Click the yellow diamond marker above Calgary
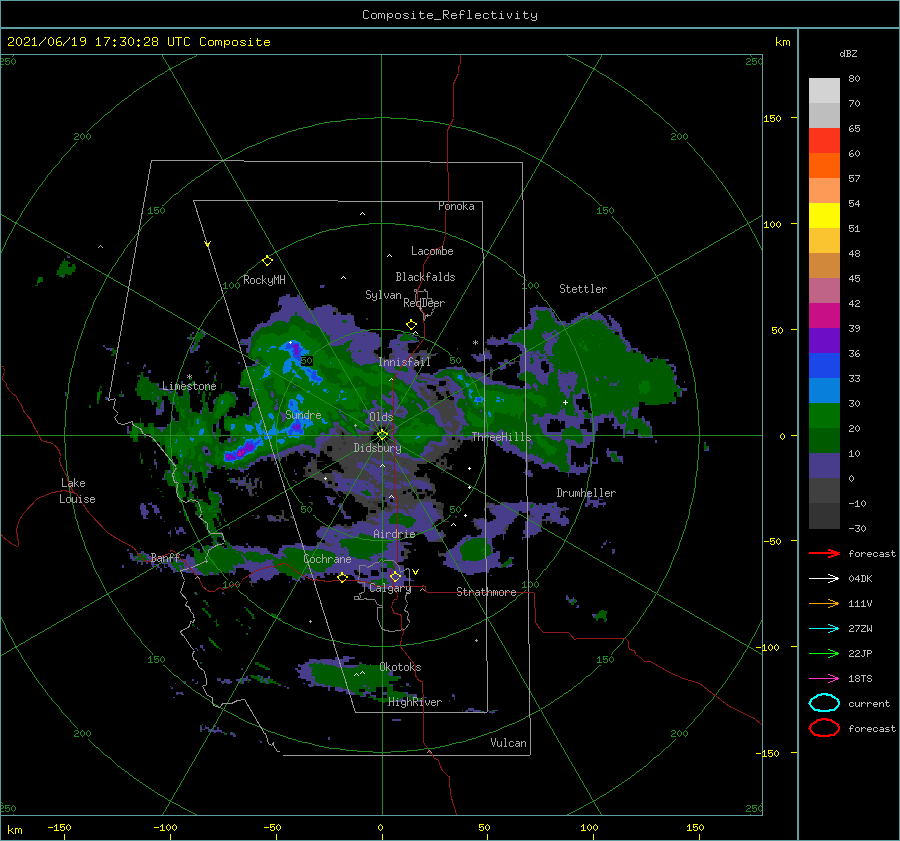The image size is (900, 841). [395, 576]
